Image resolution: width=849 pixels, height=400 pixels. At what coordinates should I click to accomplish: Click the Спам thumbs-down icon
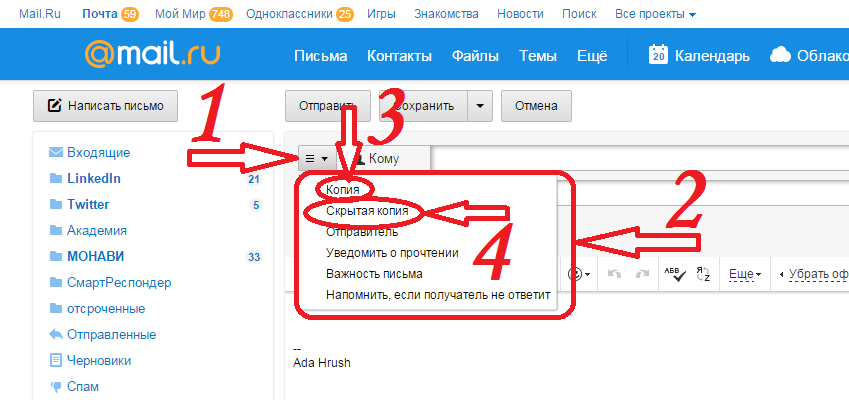tap(56, 386)
